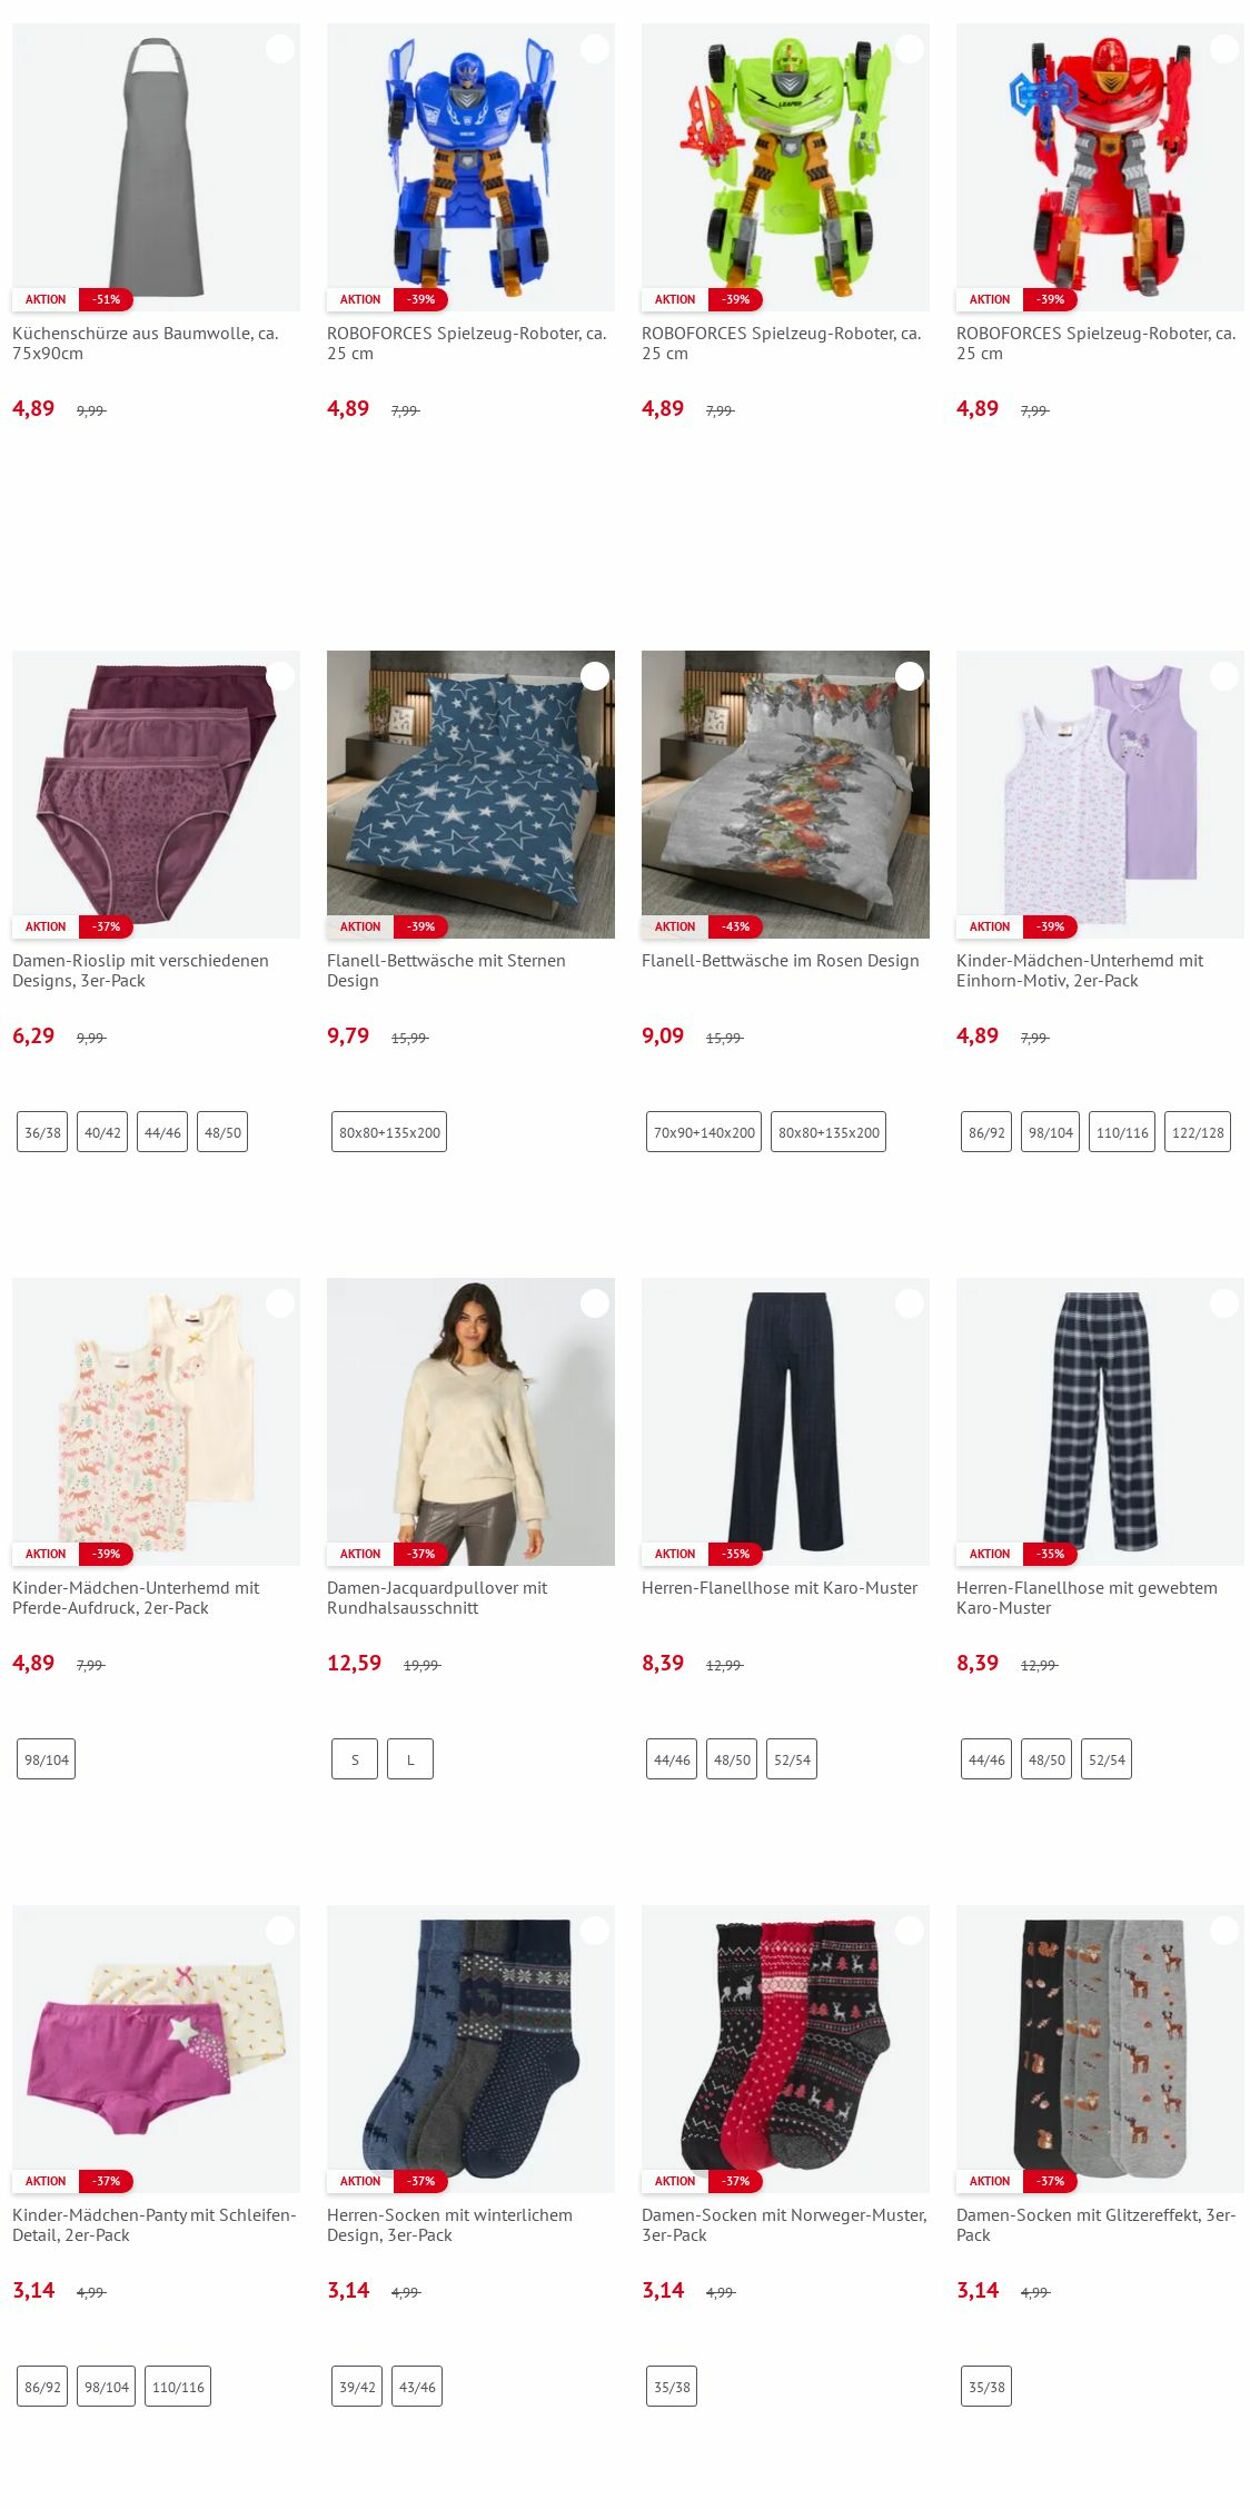Add the grey Küchenschürze to wishlist
This screenshot has width=1250, height=2509.
point(280,49)
